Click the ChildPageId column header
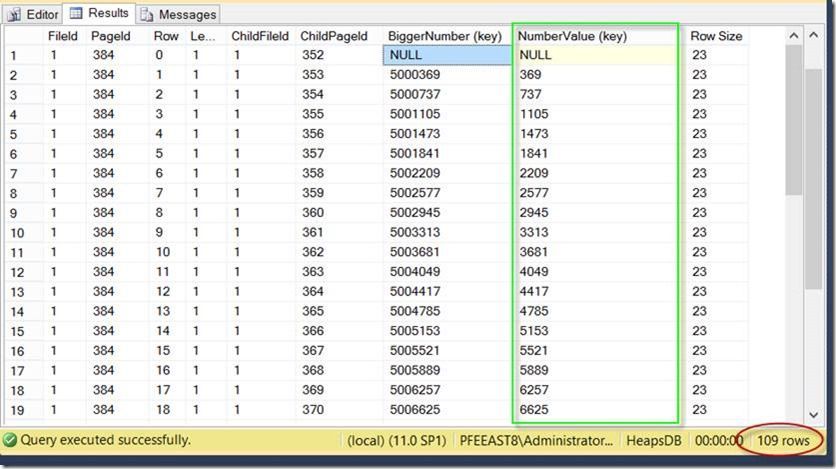Viewport: 836px width, 469px height. pos(334,36)
